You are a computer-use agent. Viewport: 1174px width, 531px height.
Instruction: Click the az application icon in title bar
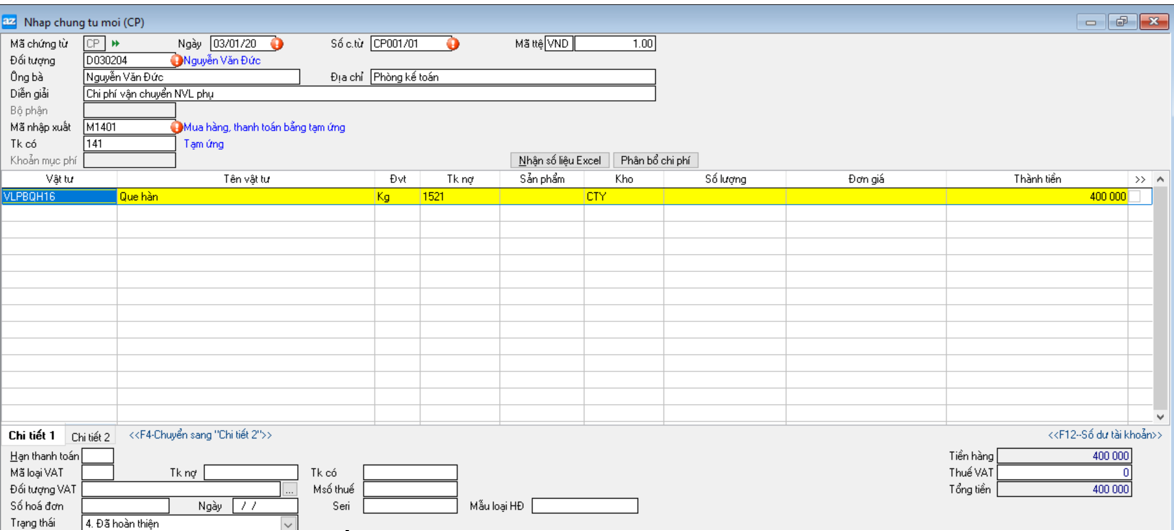[10, 21]
